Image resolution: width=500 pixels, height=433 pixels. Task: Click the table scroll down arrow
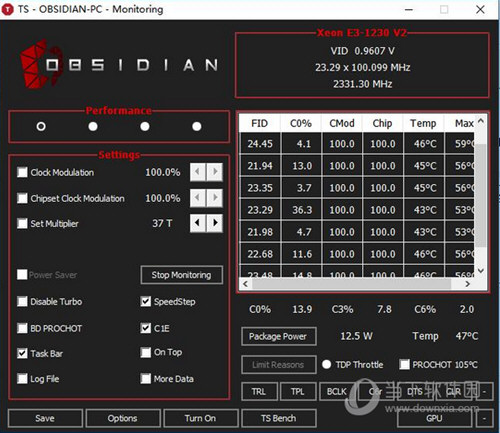[481, 270]
